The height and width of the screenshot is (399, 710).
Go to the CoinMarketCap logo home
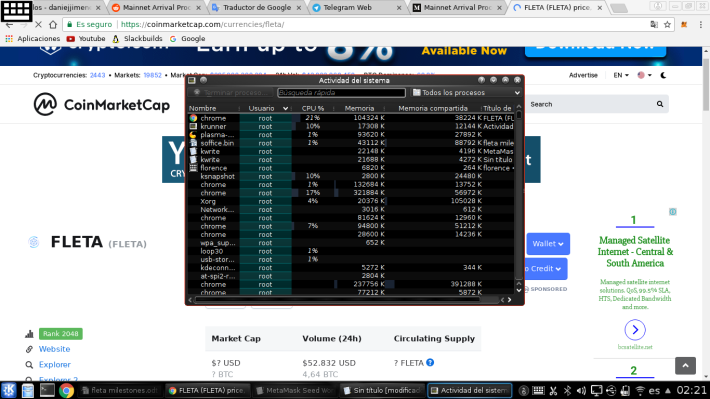click(x=102, y=105)
